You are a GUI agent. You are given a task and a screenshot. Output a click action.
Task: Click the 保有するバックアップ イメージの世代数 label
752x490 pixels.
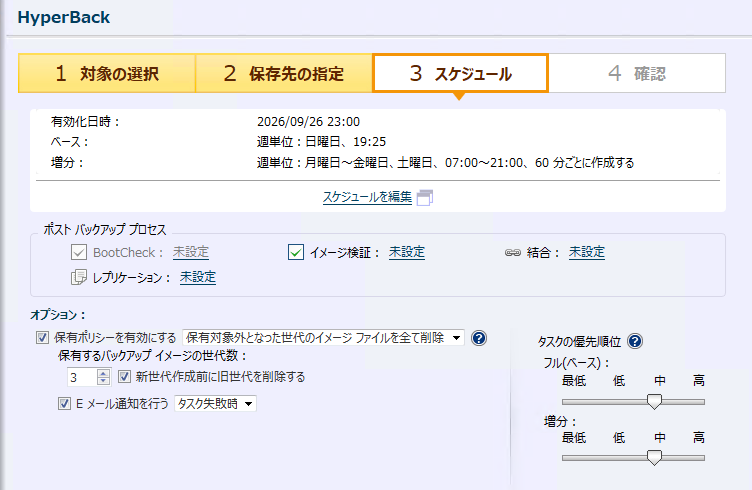(x=152, y=356)
